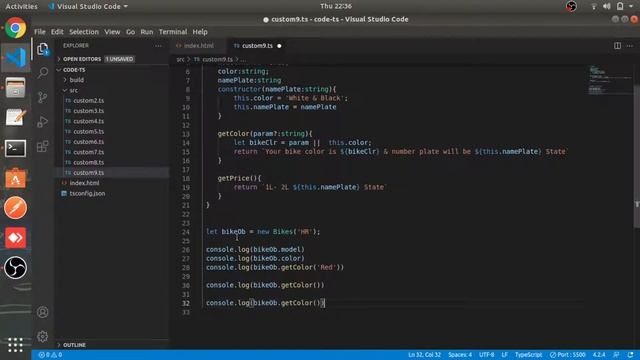Click the volume icon in top bar

[607, 6]
